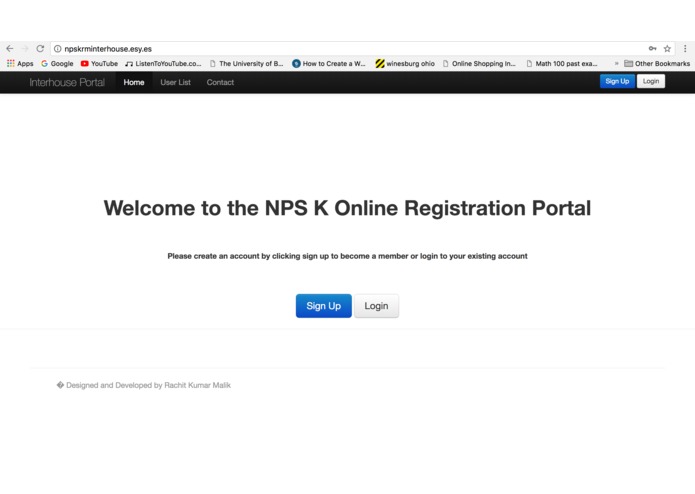Open the Google bookmark
695x494 pixels.
[57, 64]
